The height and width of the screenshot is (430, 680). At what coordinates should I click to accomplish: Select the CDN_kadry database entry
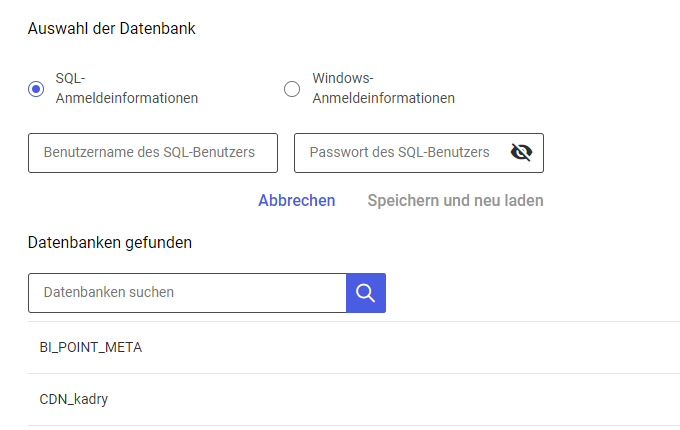[354, 399]
